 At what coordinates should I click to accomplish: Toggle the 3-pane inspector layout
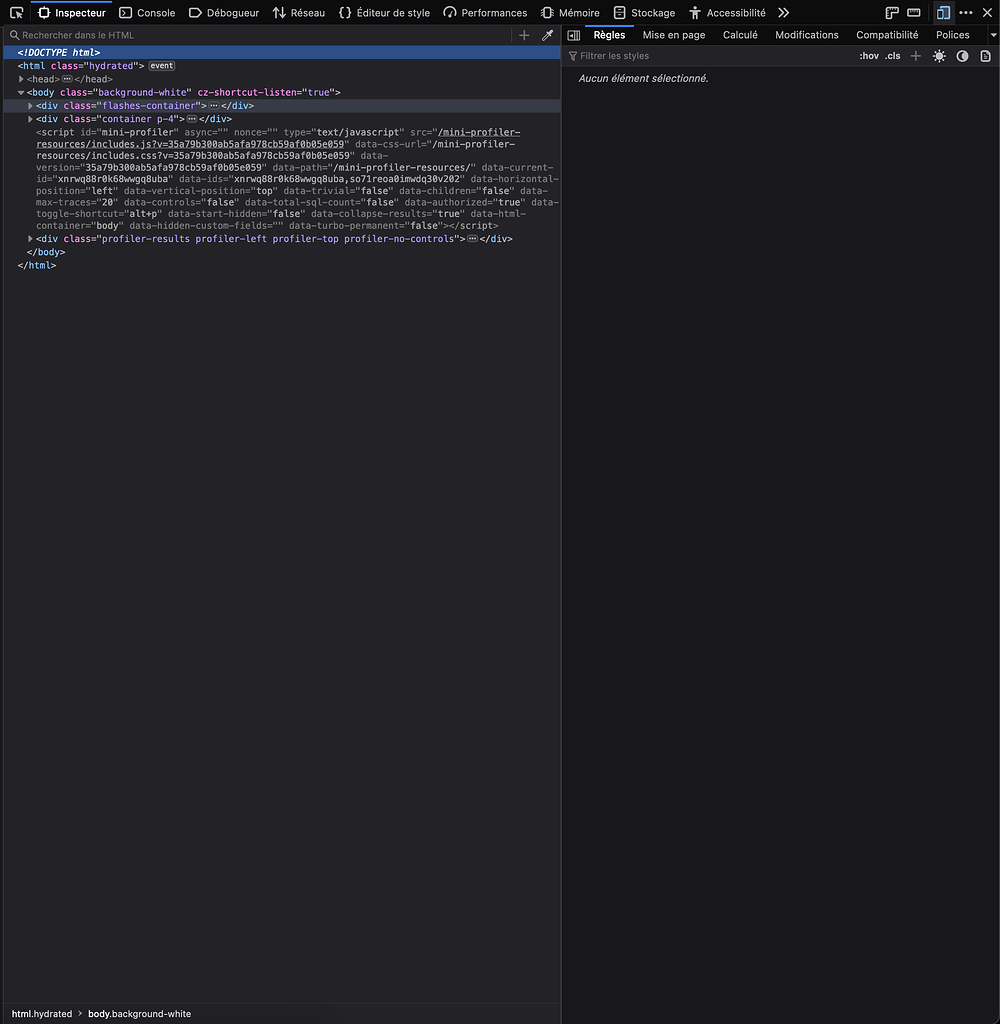pyautogui.click(x=573, y=34)
